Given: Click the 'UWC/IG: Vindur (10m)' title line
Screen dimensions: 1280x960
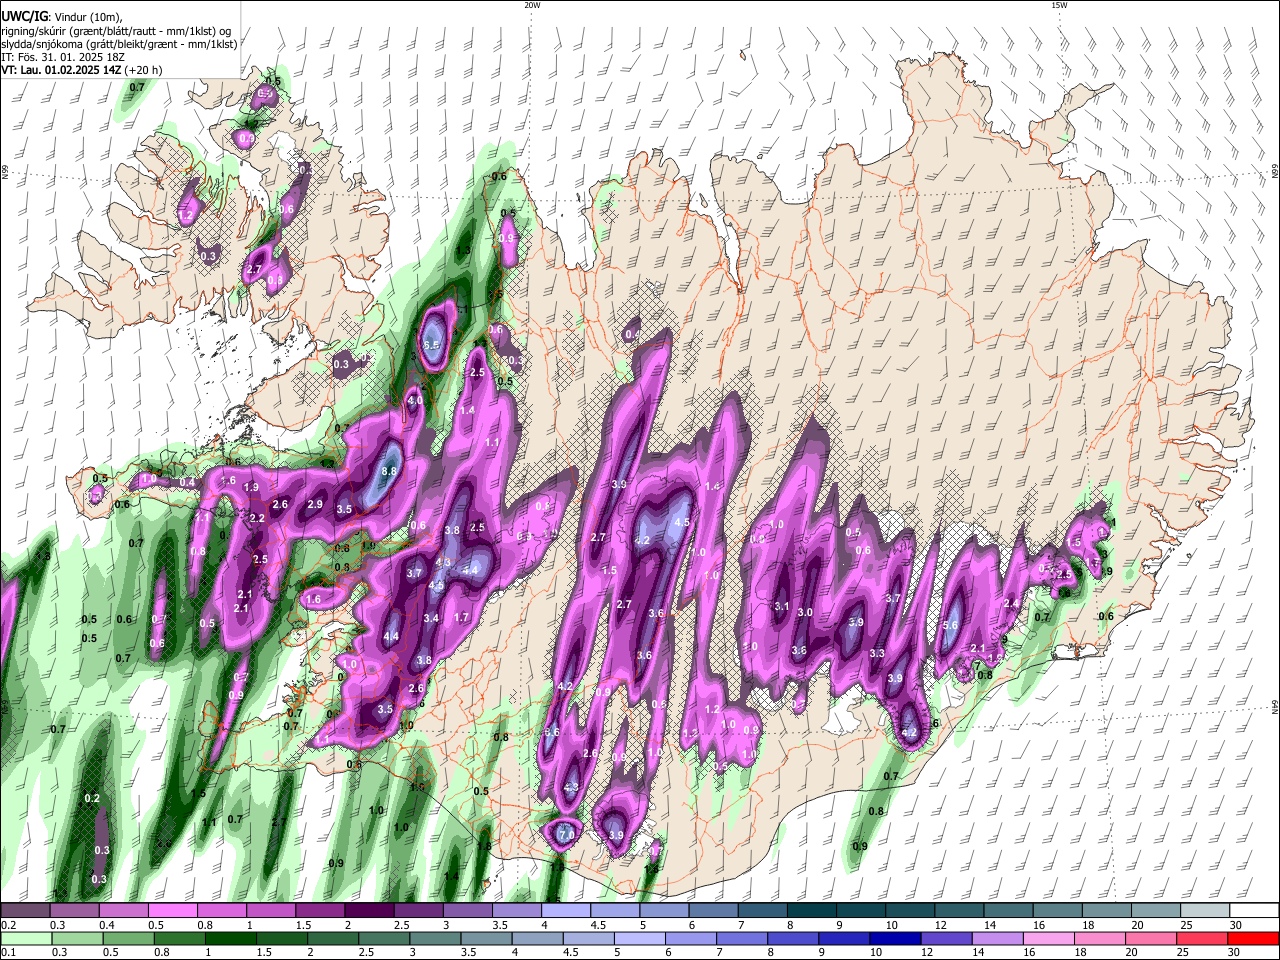Looking at the screenshot, I should [x=62, y=17].
